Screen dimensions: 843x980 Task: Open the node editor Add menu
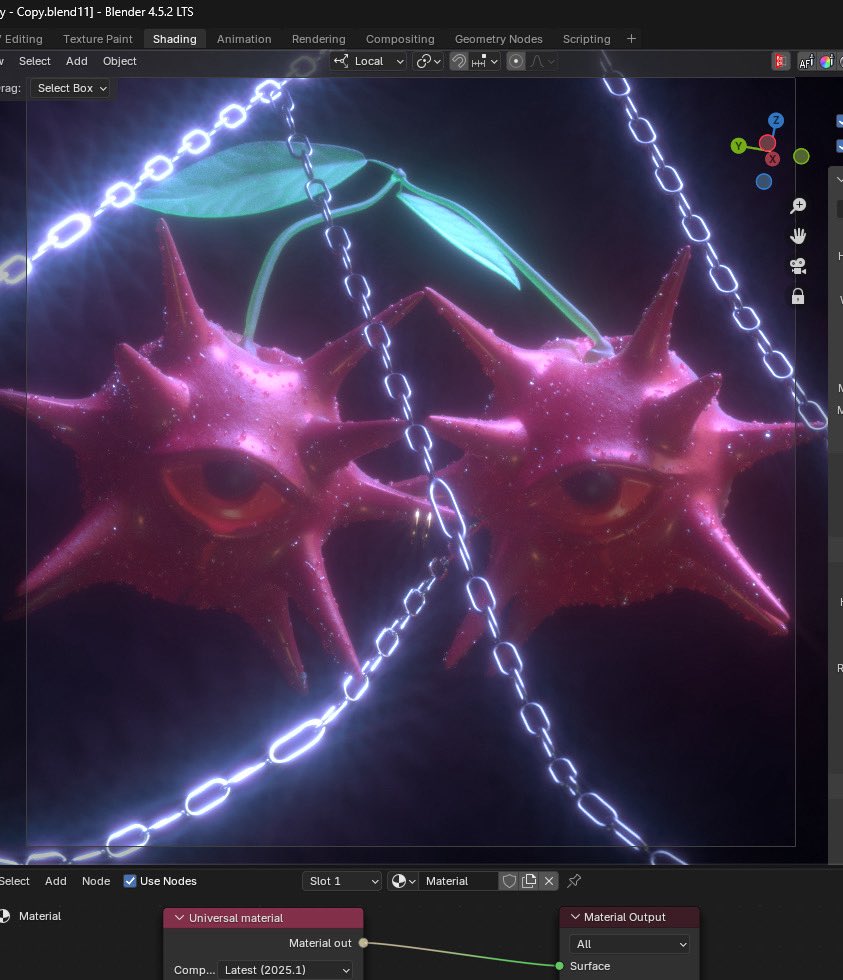56,881
